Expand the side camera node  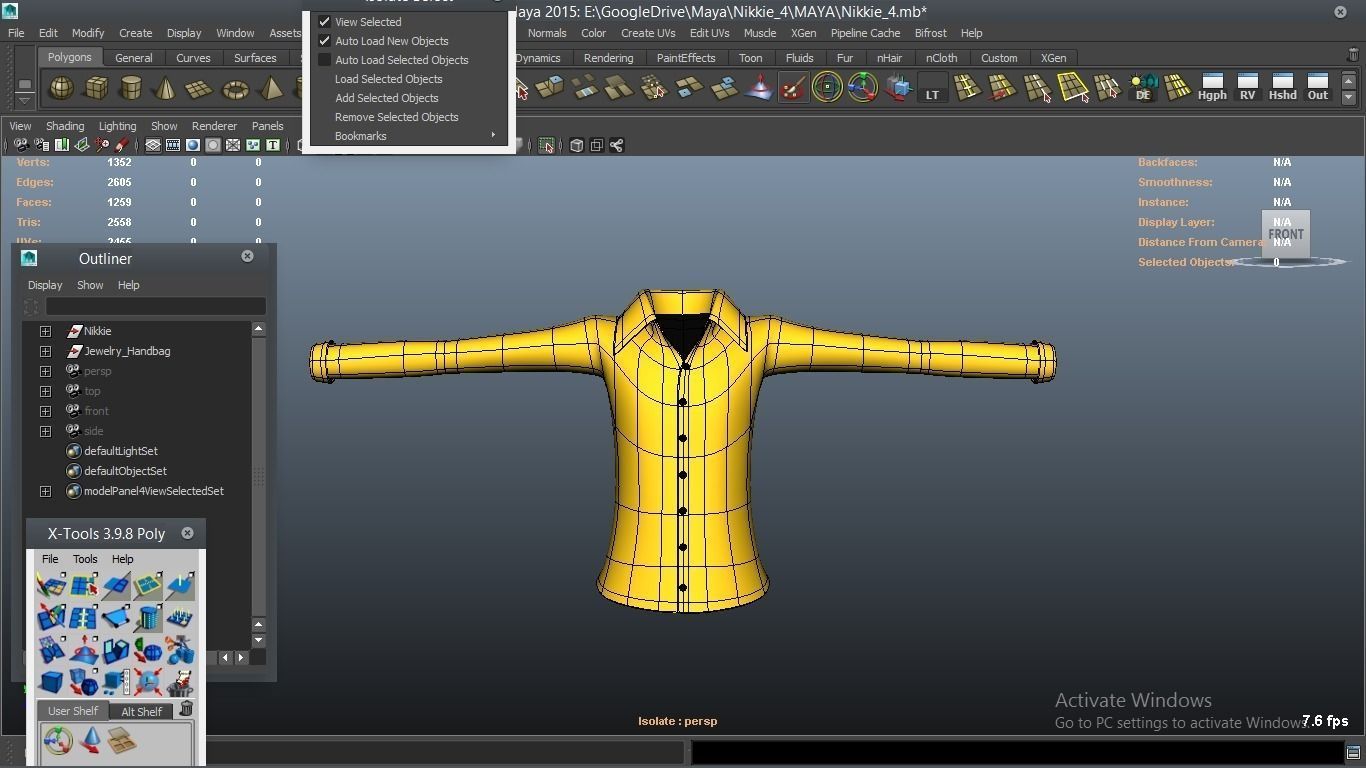tap(45, 431)
